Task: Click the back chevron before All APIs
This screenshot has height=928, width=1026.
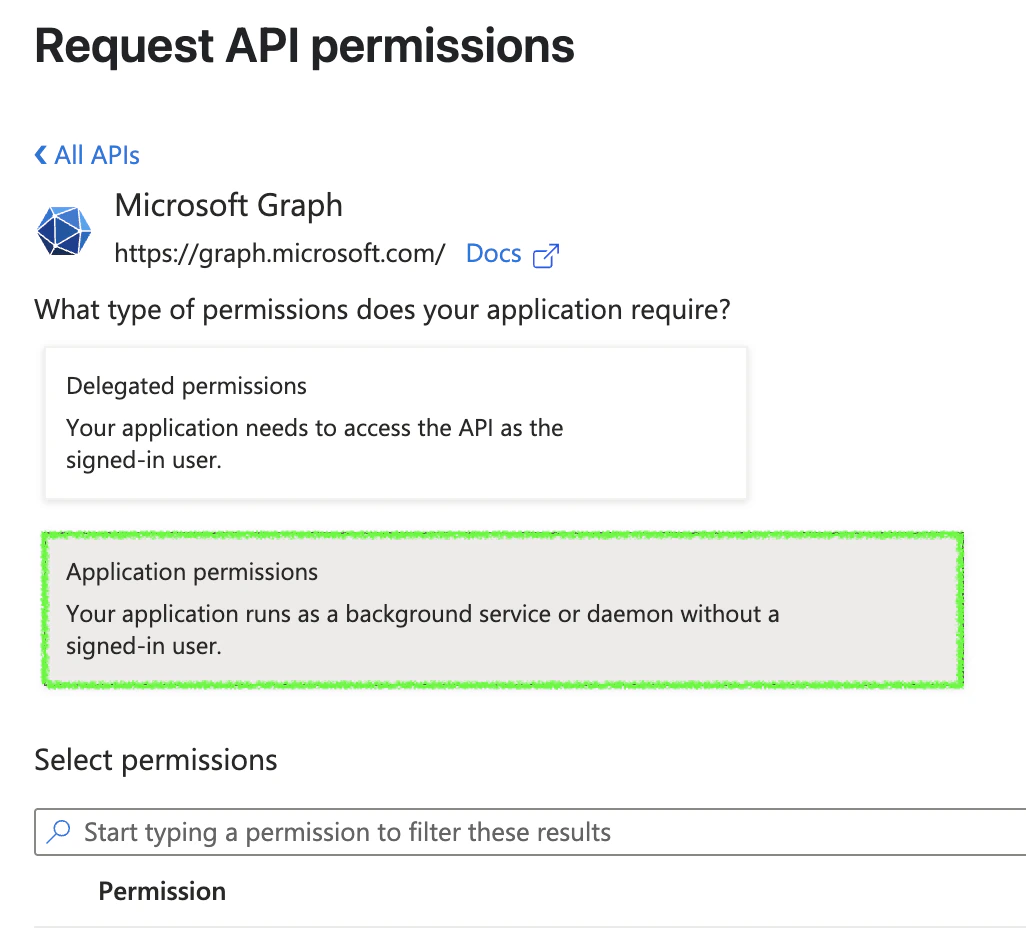Action: (40, 154)
